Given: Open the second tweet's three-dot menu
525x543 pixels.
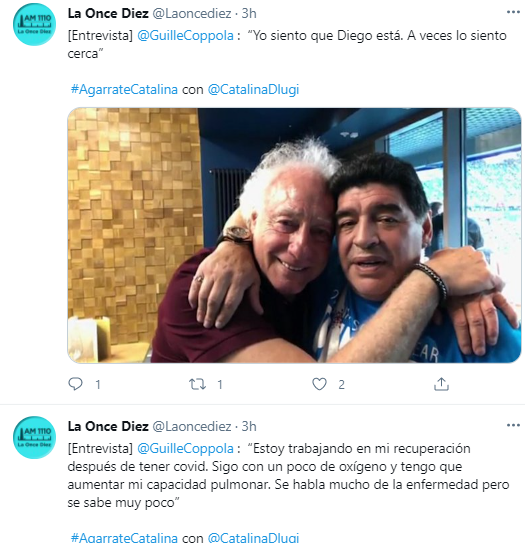Looking at the screenshot, I should (513, 425).
